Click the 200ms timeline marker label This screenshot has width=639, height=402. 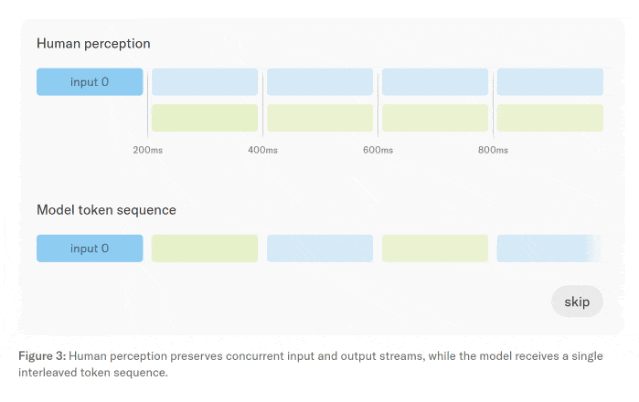click(x=148, y=150)
